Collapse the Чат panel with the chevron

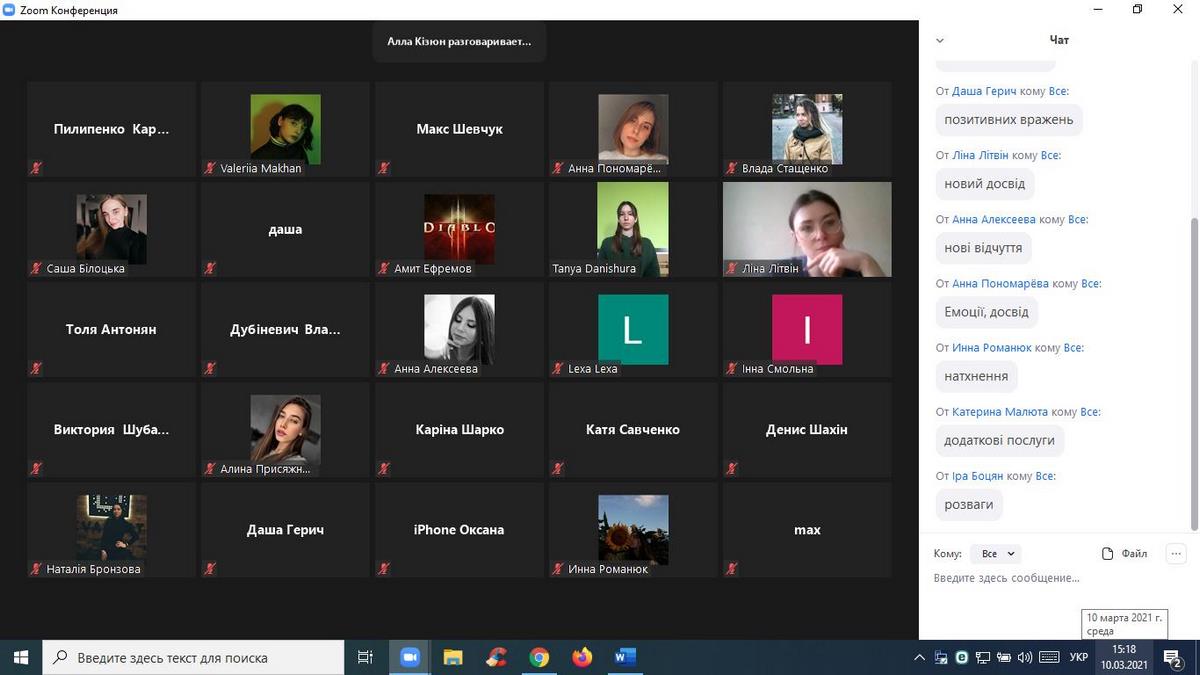tap(939, 40)
